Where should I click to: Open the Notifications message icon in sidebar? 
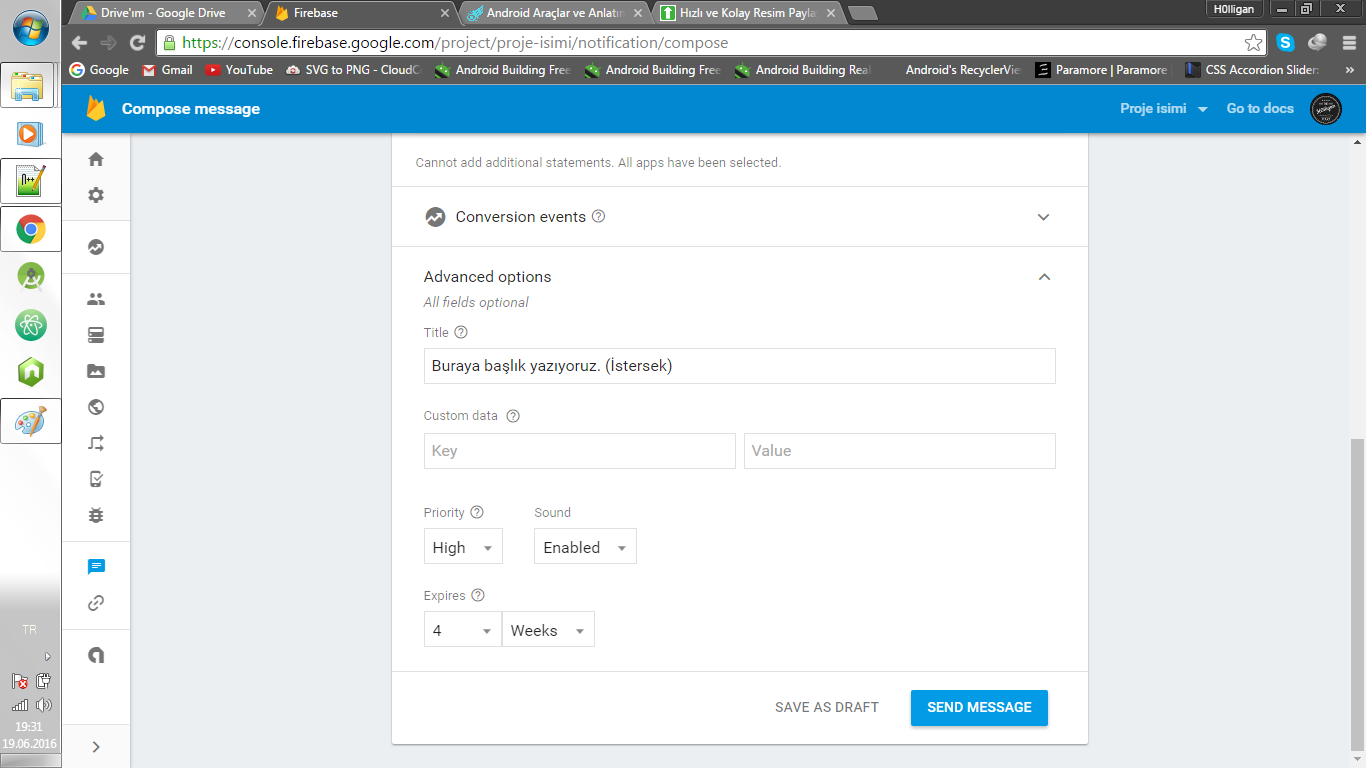(x=96, y=567)
